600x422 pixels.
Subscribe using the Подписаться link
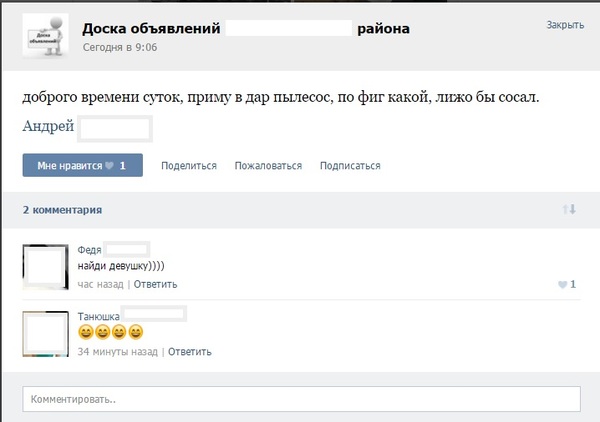pyautogui.click(x=350, y=166)
